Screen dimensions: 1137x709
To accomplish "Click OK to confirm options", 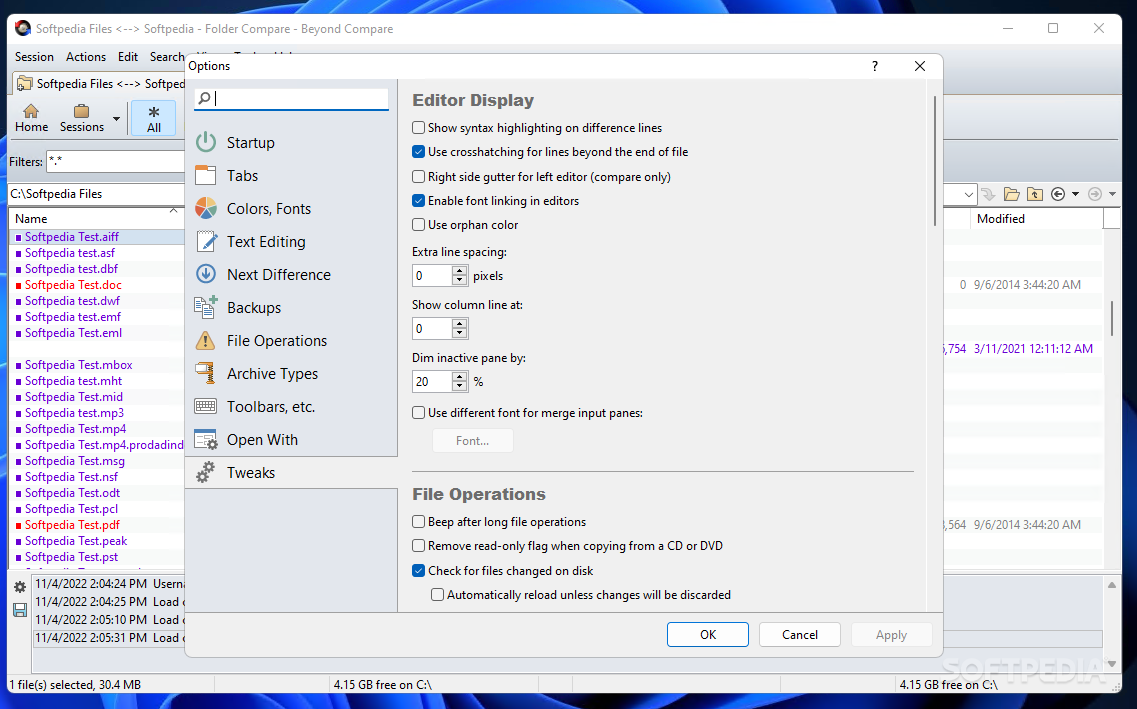I will coord(708,634).
